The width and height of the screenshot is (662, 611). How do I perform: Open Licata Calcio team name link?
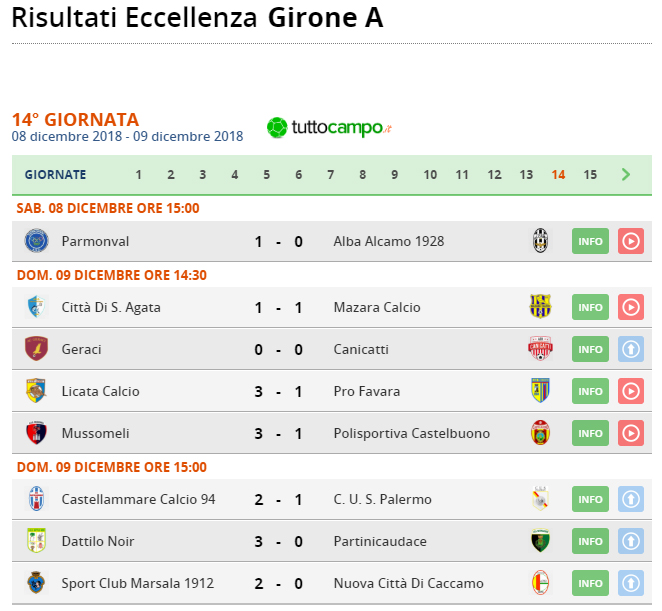(x=100, y=391)
